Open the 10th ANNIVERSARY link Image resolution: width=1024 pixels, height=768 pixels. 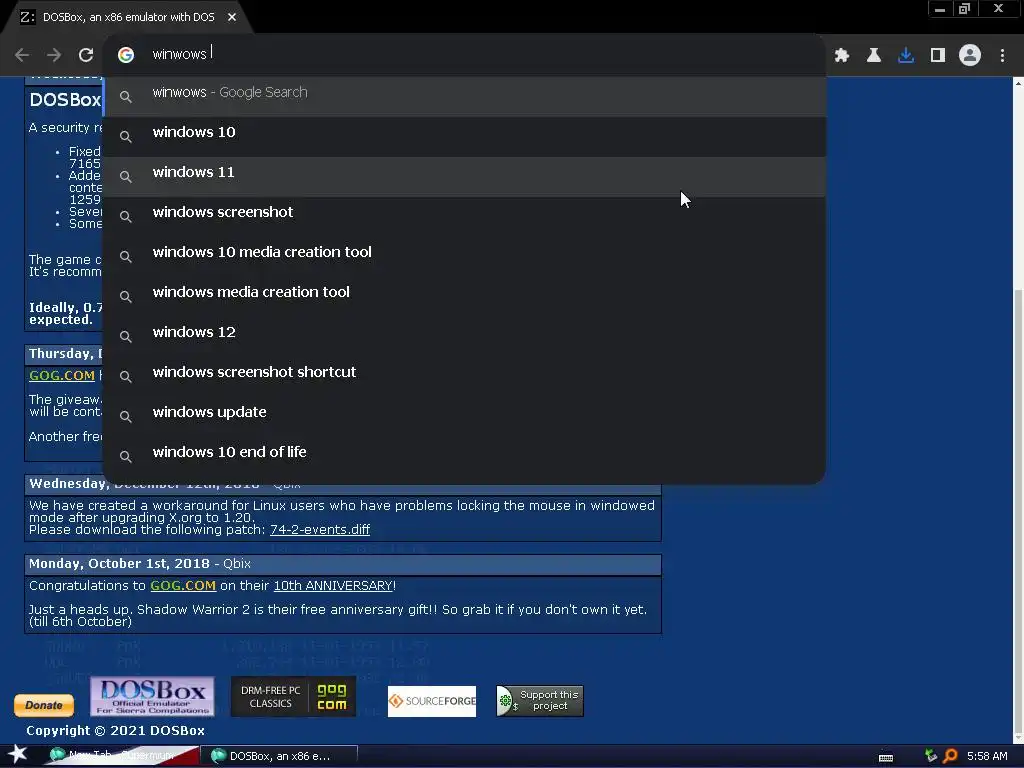tap(333, 586)
